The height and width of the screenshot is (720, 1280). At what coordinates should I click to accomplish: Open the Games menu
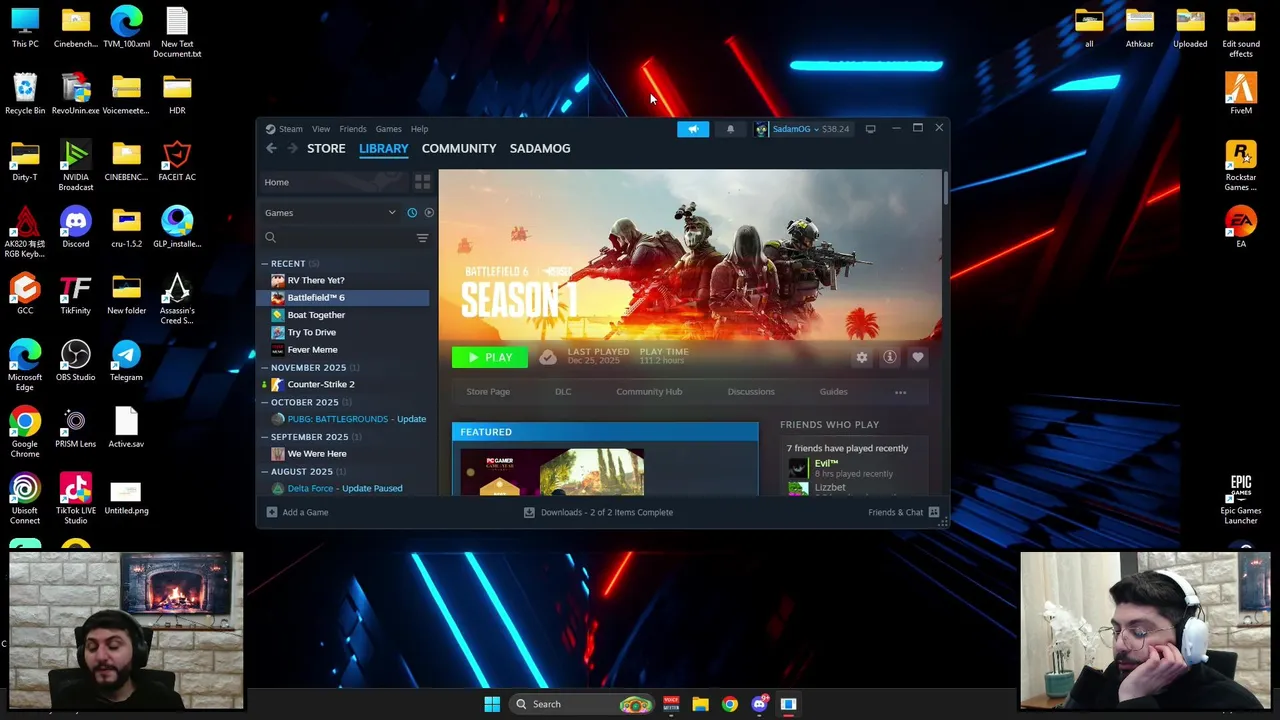click(388, 129)
